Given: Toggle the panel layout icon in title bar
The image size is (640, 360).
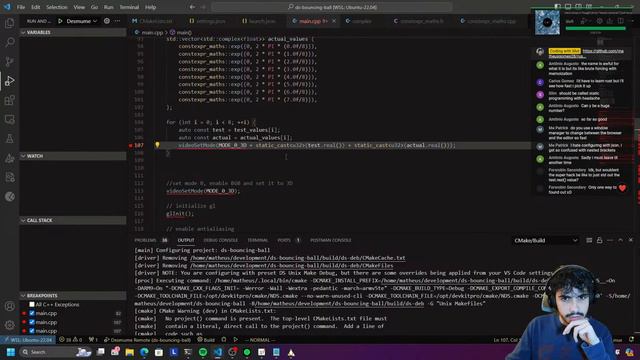Looking at the screenshot, I should (x=568, y=7).
